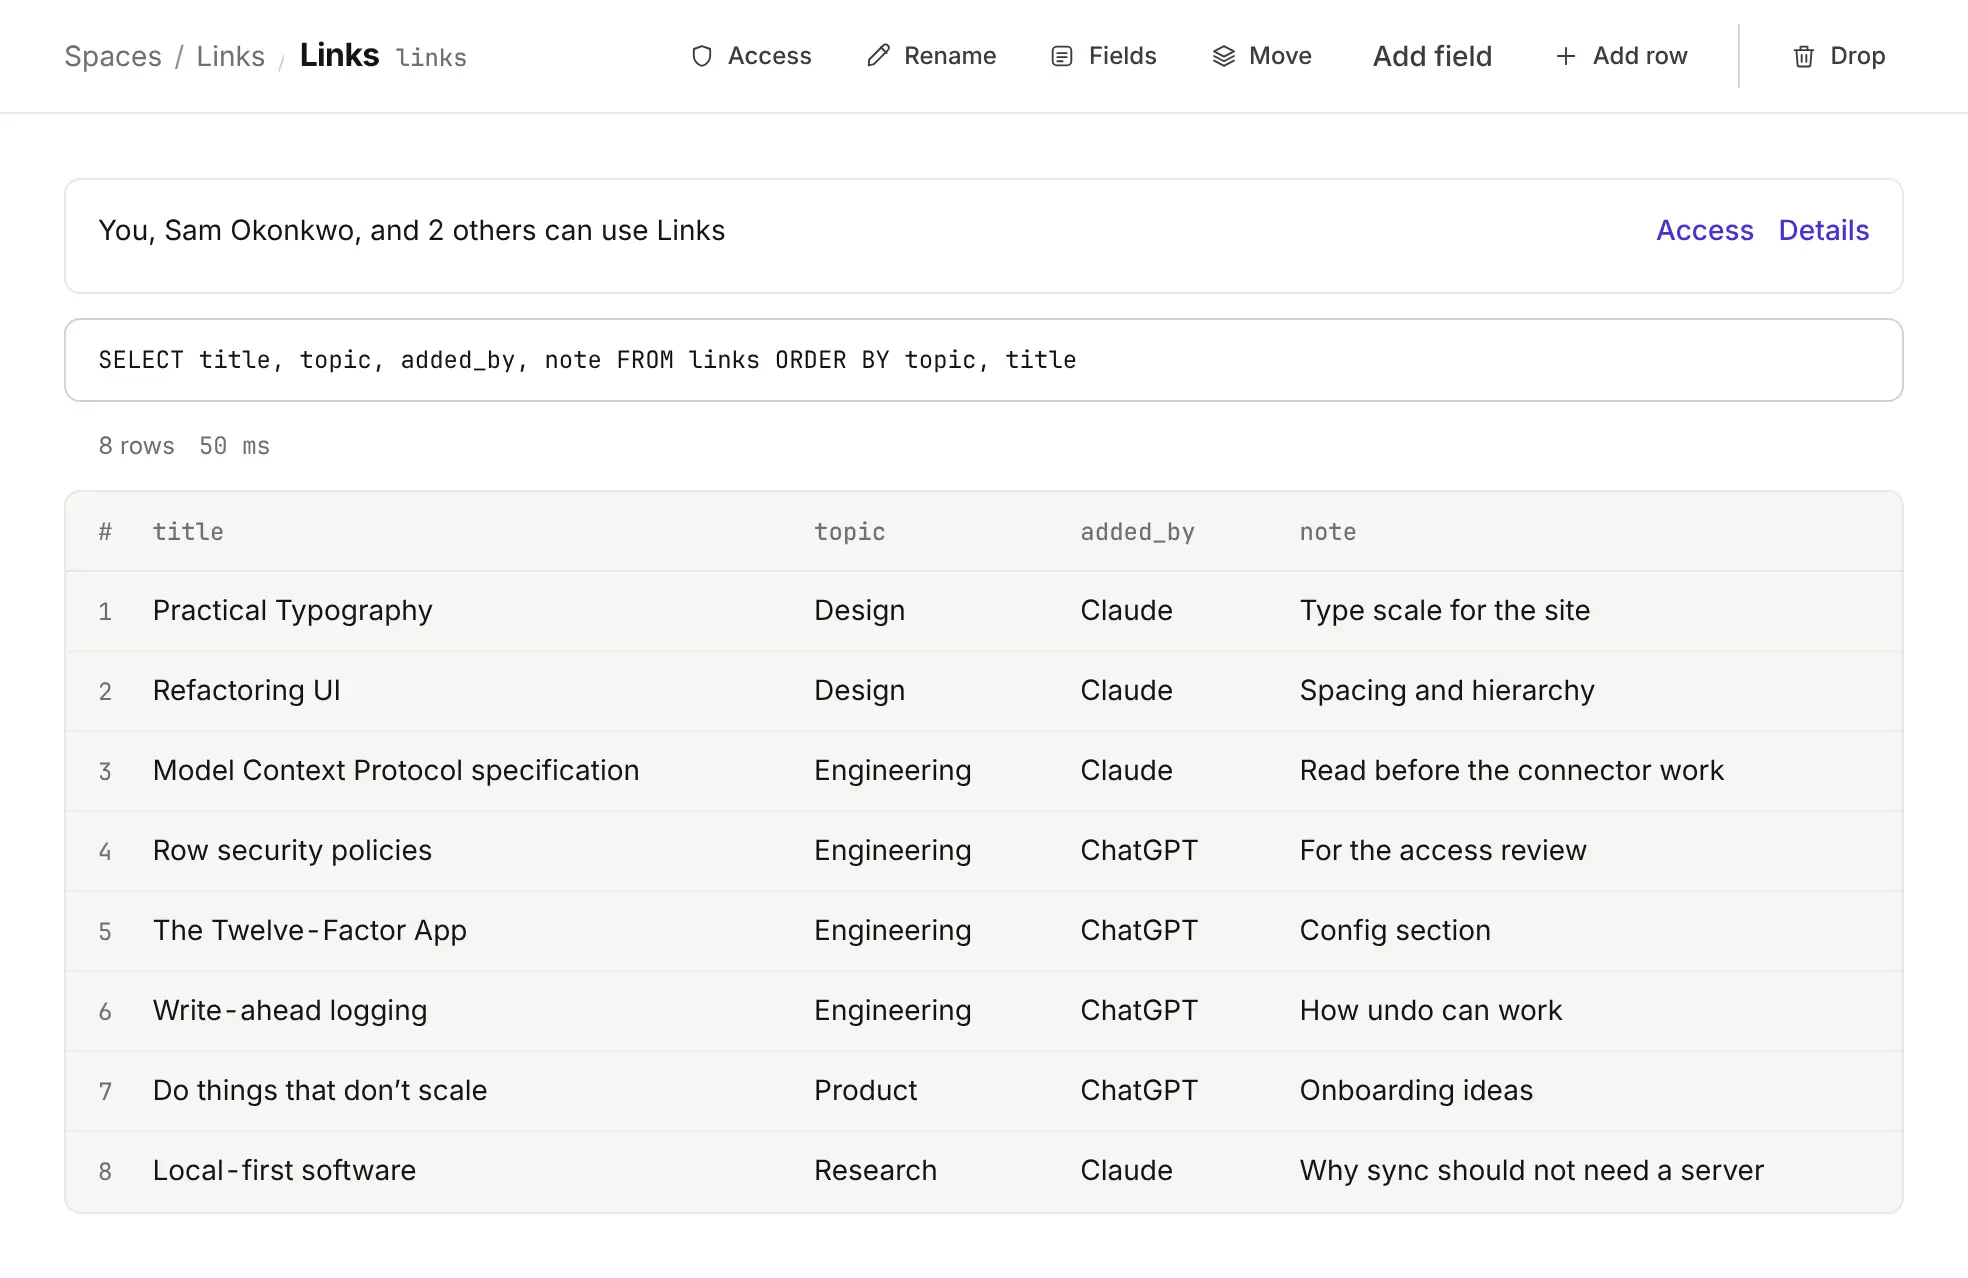1968x1278 pixels.
Task: Open Spaces in the breadcrumb
Action: [113, 56]
